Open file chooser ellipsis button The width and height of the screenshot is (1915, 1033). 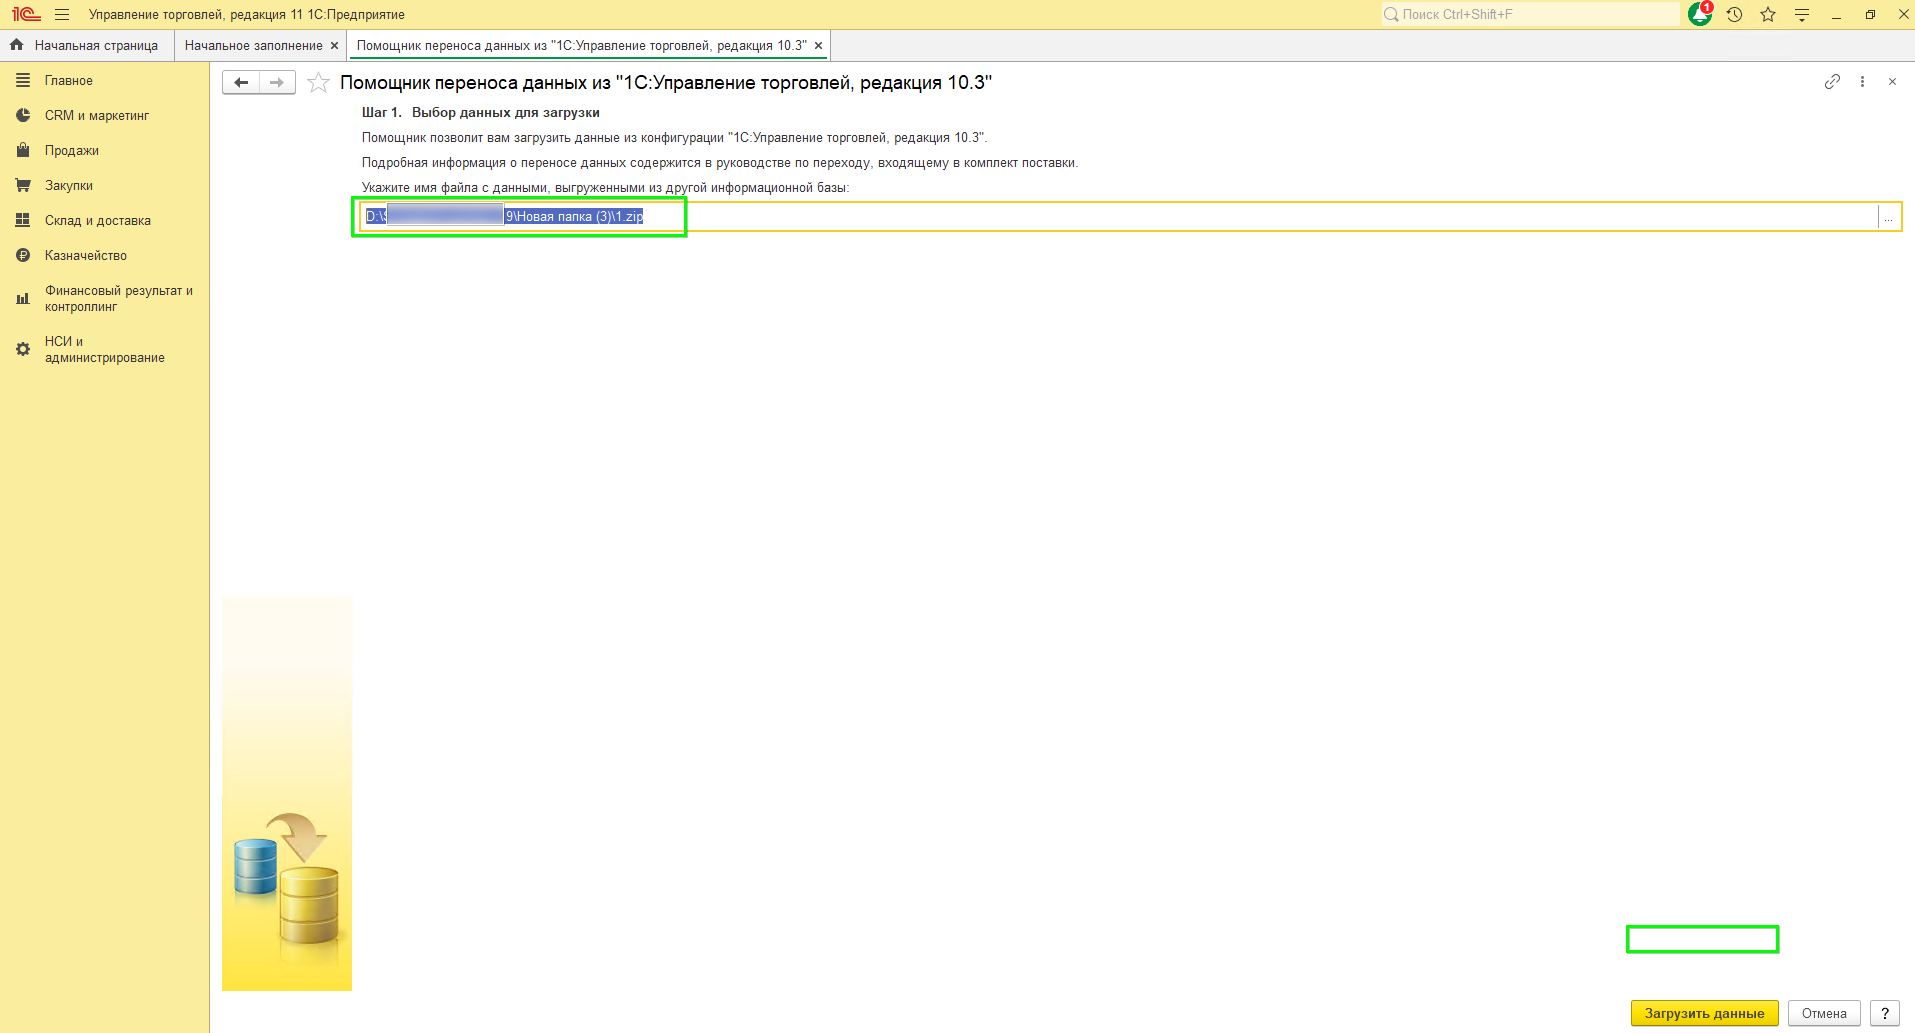(1888, 216)
